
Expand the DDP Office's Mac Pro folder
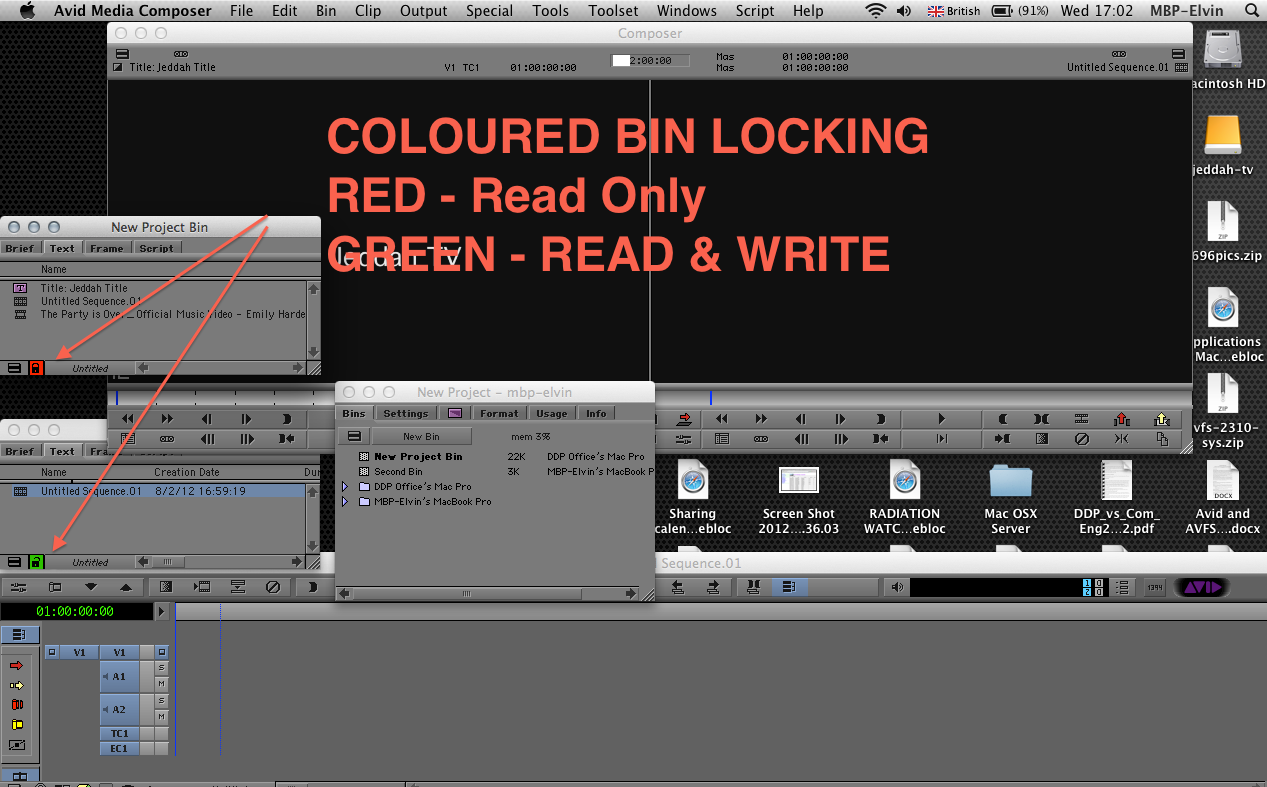pyautogui.click(x=345, y=487)
